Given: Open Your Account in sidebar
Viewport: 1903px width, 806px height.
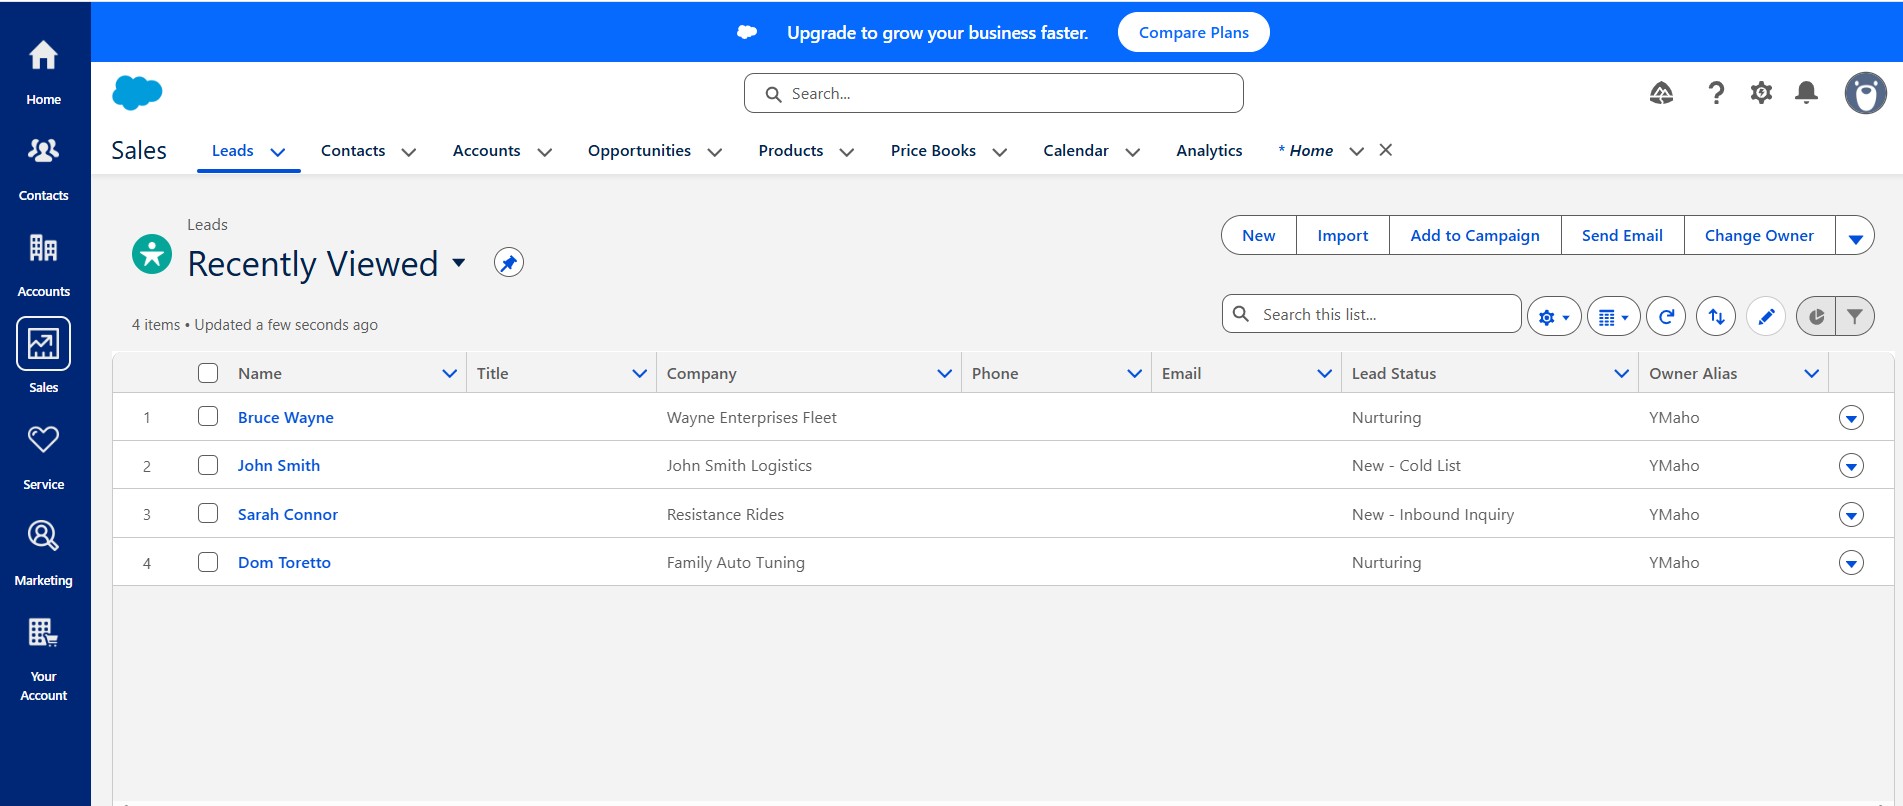Looking at the screenshot, I should tap(43, 657).
